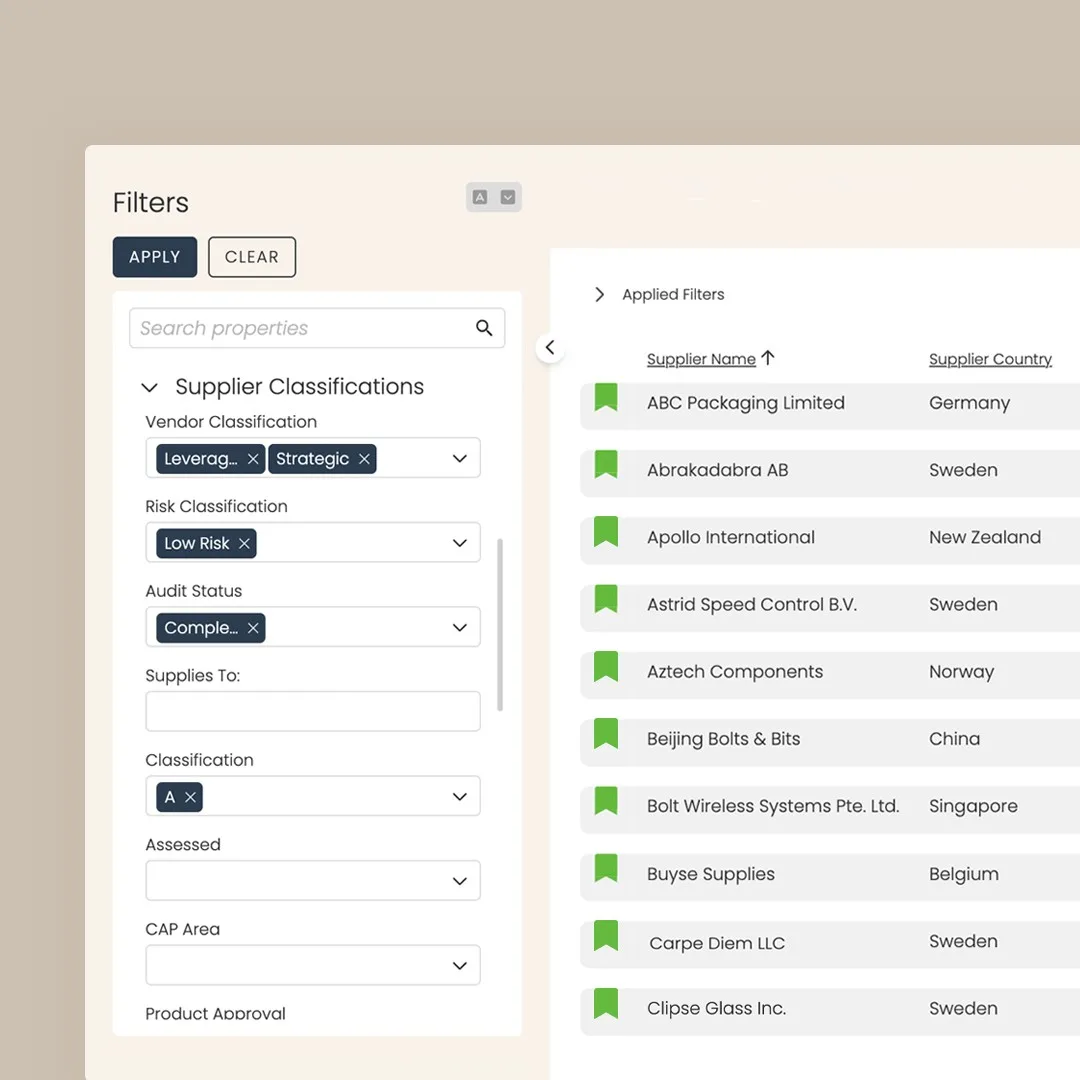Screen dimensions: 1080x1080
Task: Click the Search properties input field
Action: click(x=317, y=328)
